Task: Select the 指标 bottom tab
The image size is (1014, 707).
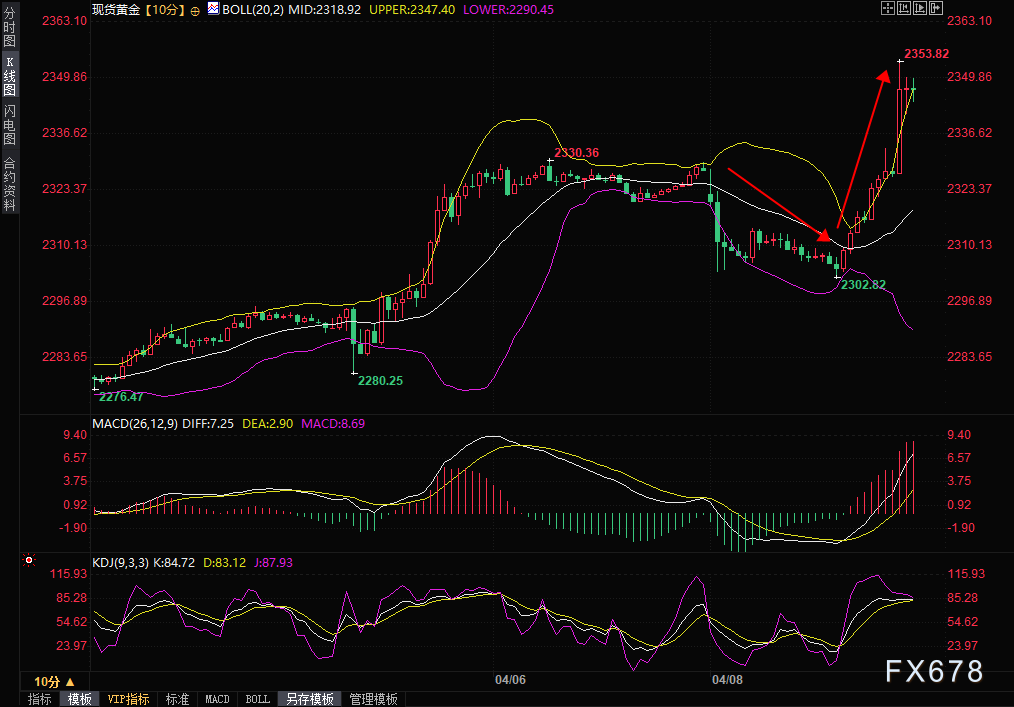Action: point(40,699)
